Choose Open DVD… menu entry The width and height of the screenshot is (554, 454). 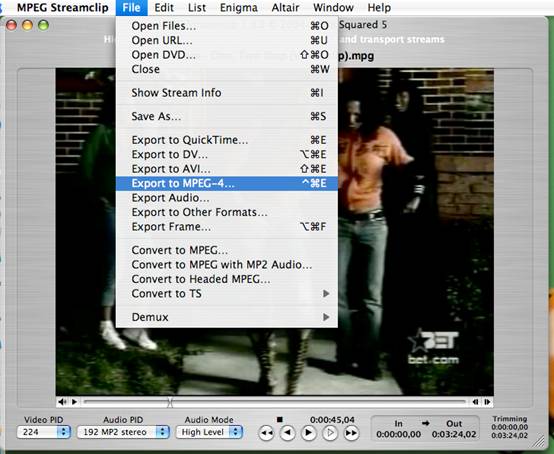coord(226,55)
